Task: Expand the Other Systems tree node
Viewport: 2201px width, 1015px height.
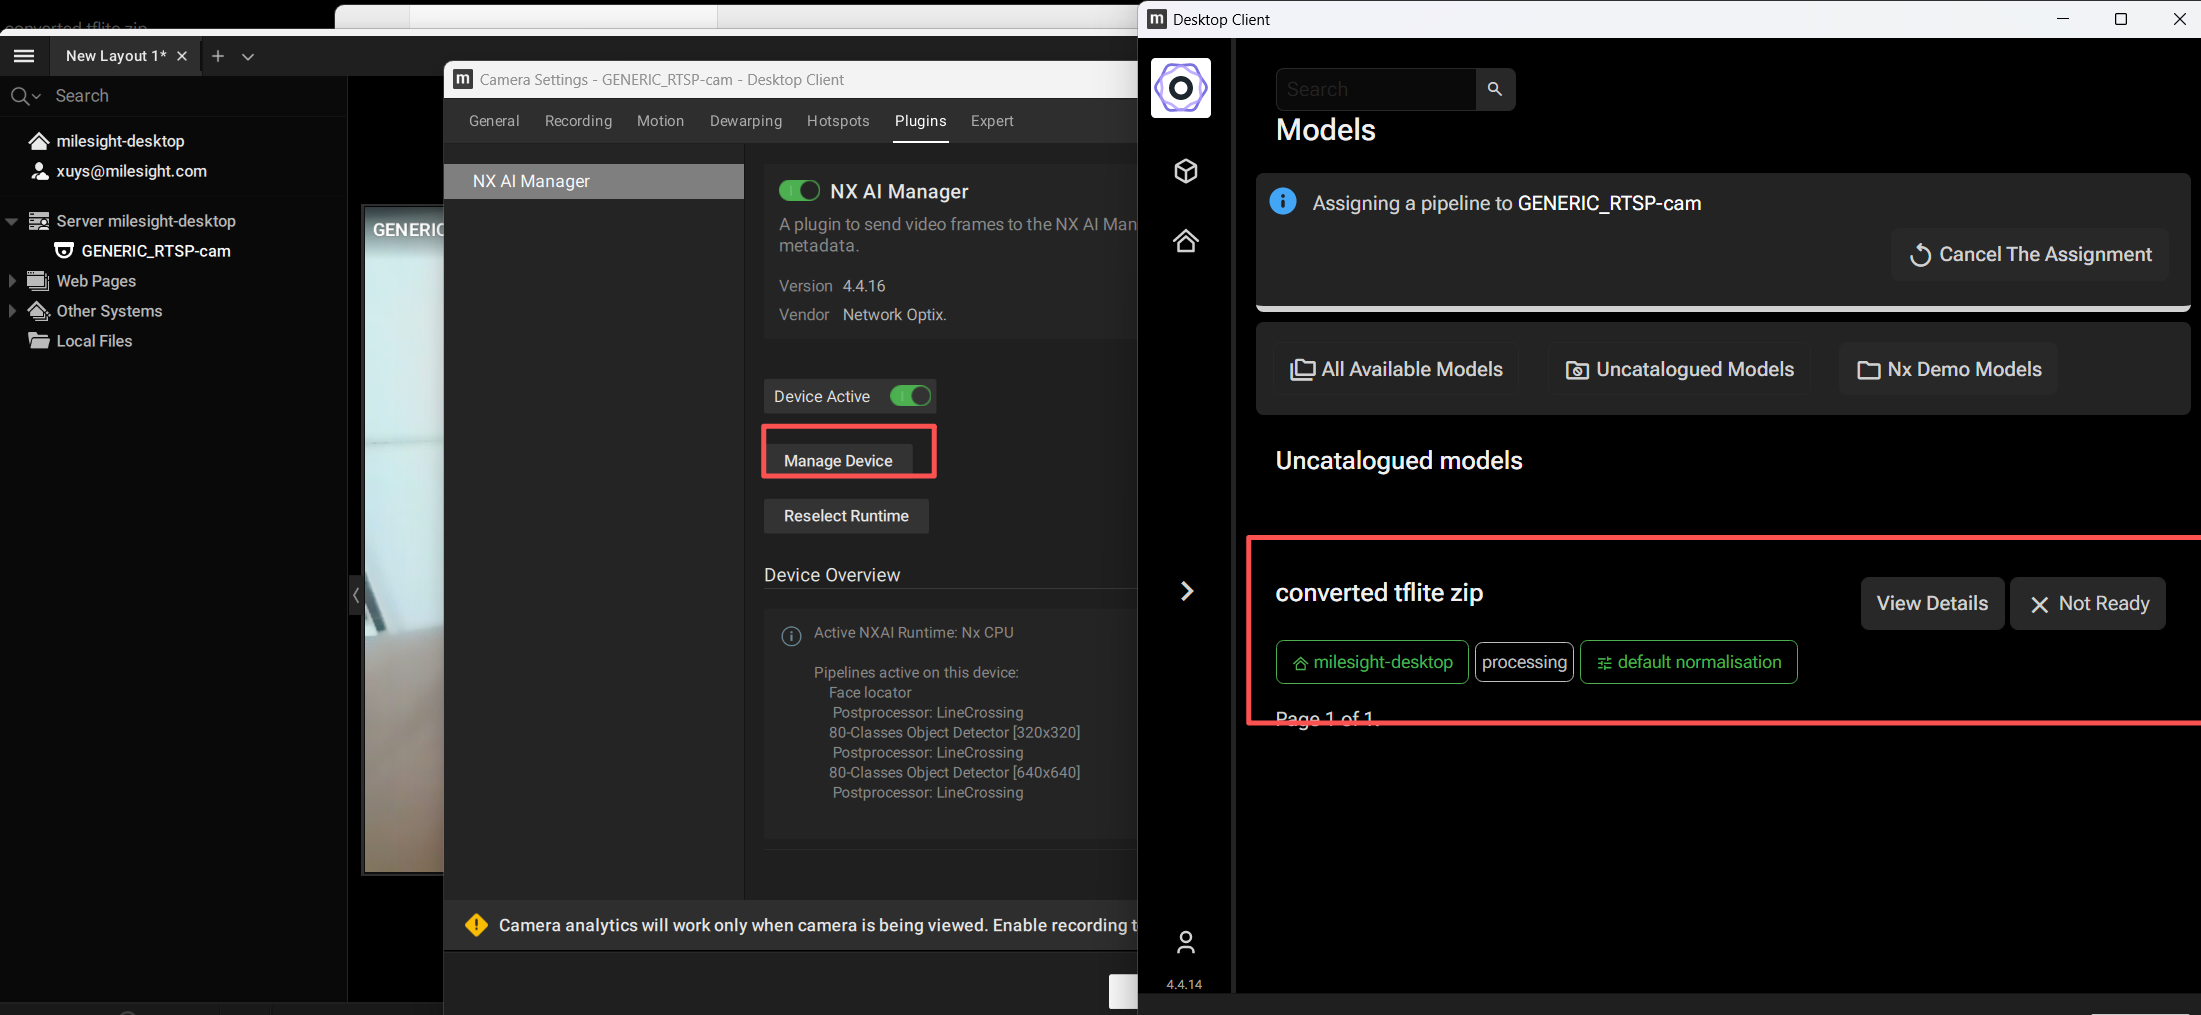Action: pyautogui.click(x=12, y=311)
